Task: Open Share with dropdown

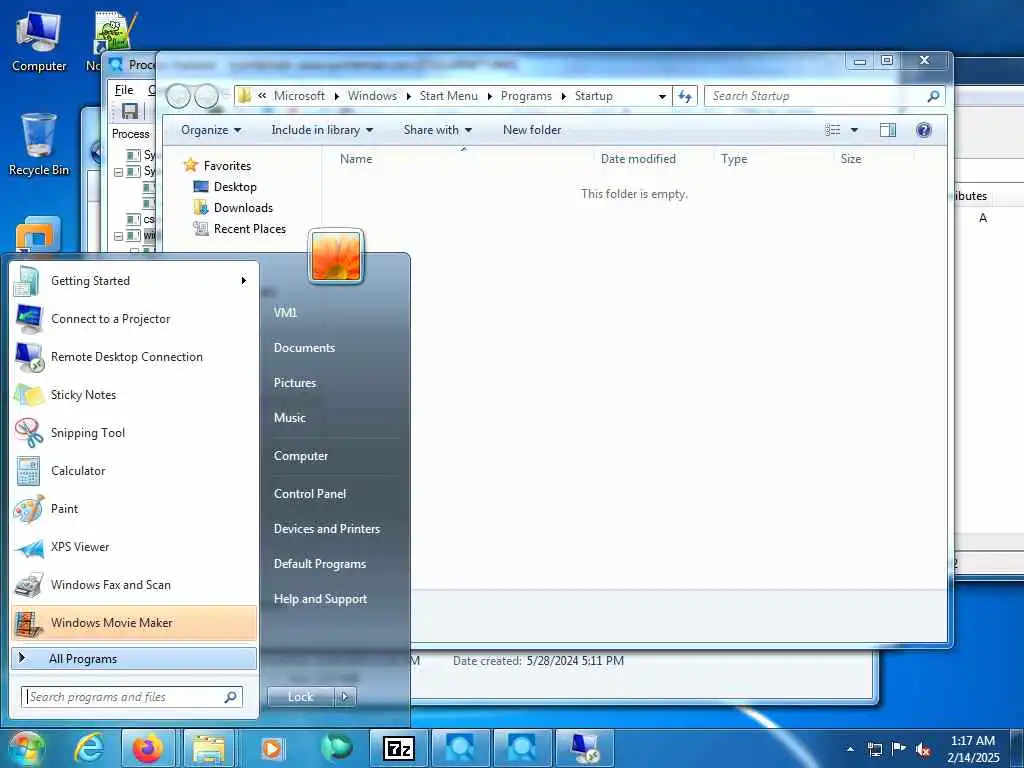Action: [438, 130]
